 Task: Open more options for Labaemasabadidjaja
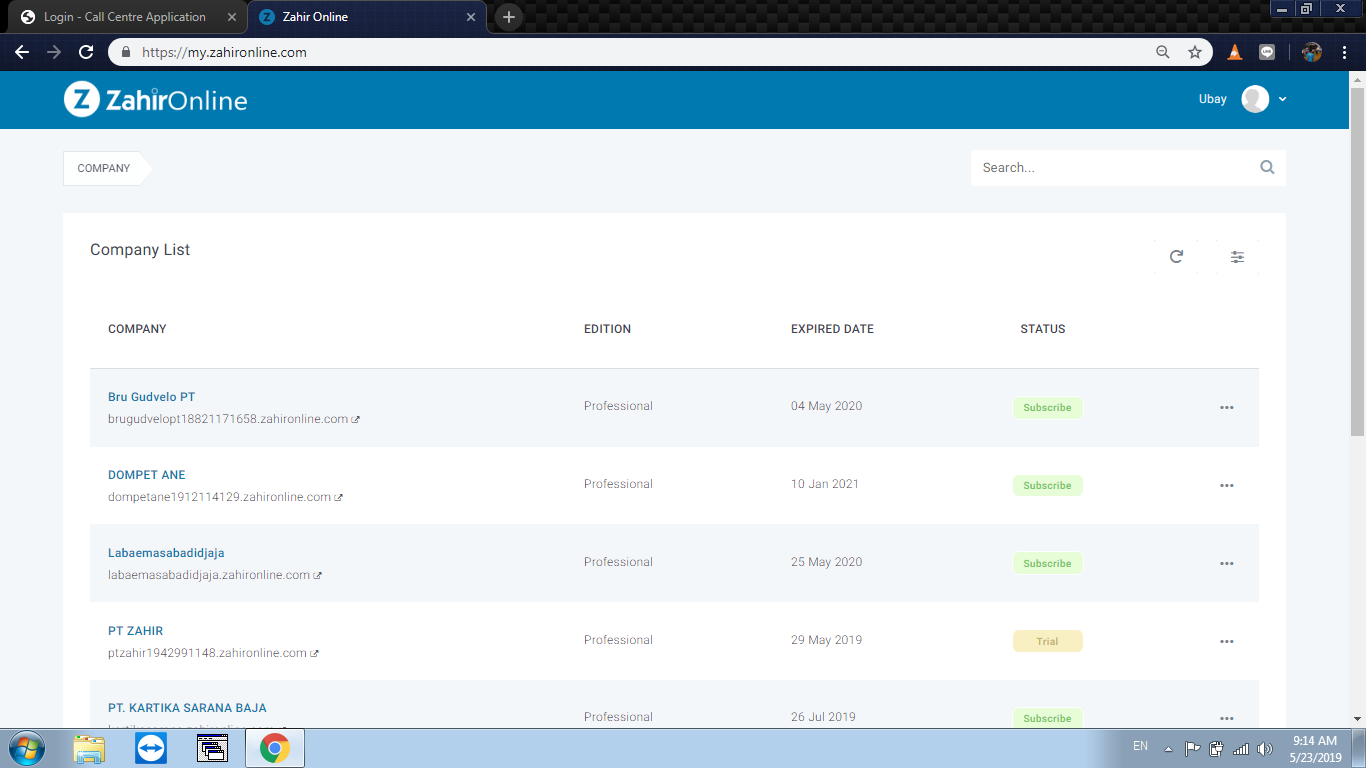click(x=1227, y=564)
